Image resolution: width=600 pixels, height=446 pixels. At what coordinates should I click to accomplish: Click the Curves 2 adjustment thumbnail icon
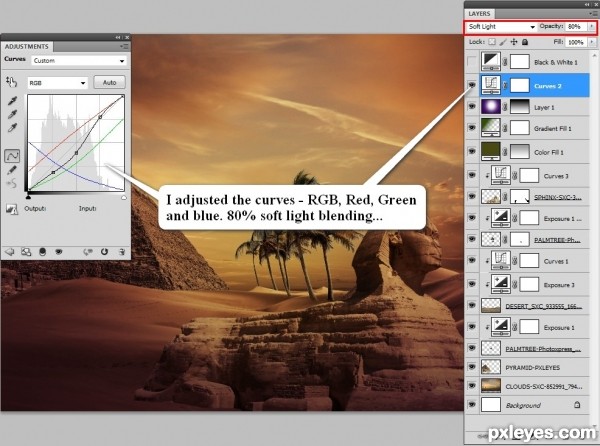coord(491,85)
